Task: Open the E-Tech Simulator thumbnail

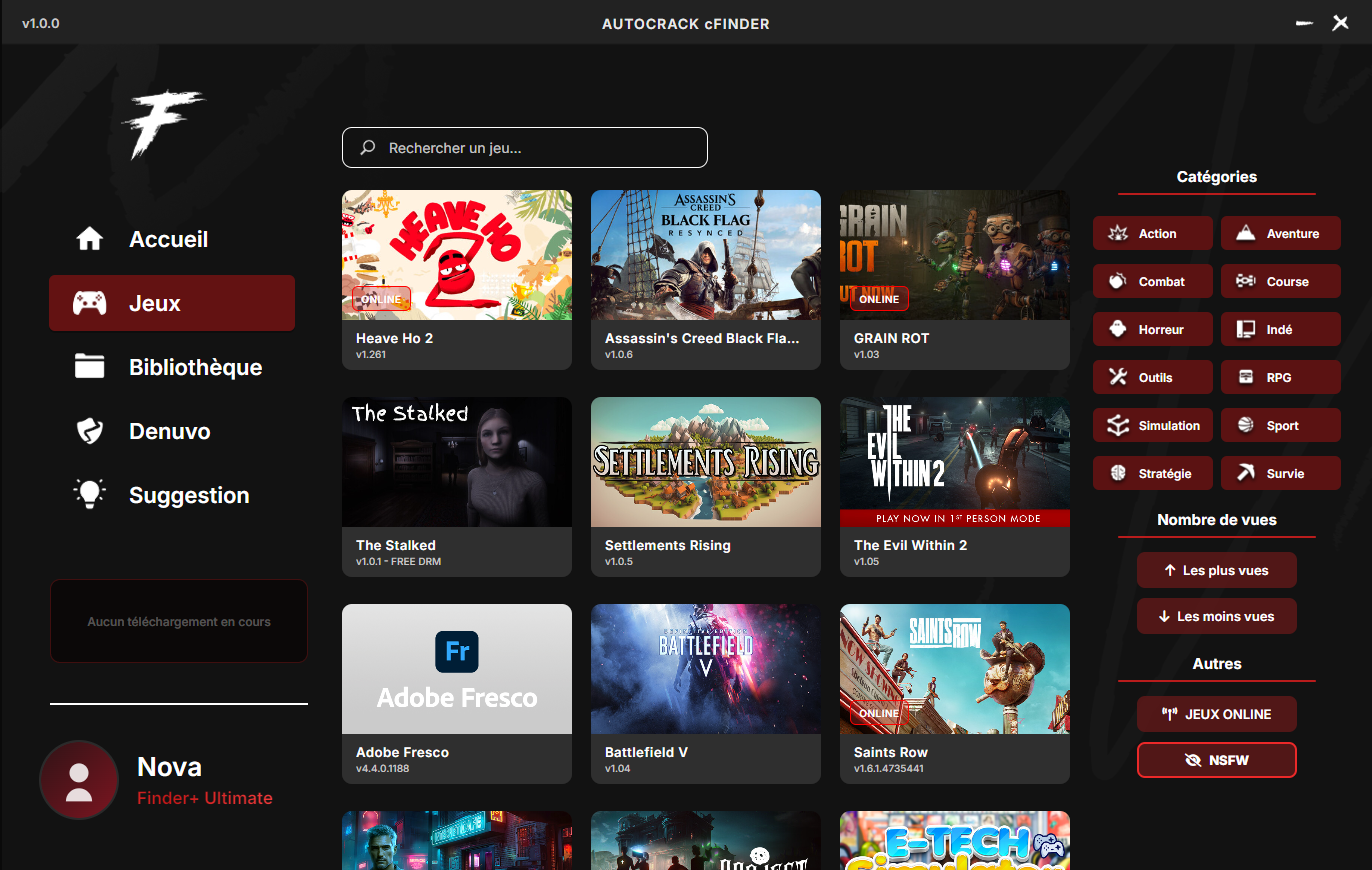Action: coord(955,840)
